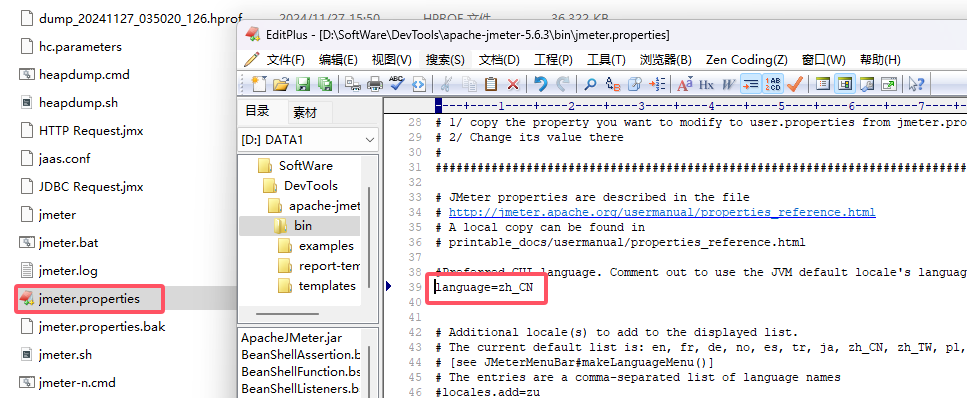Open the 工具(T) menu

(x=606, y=60)
